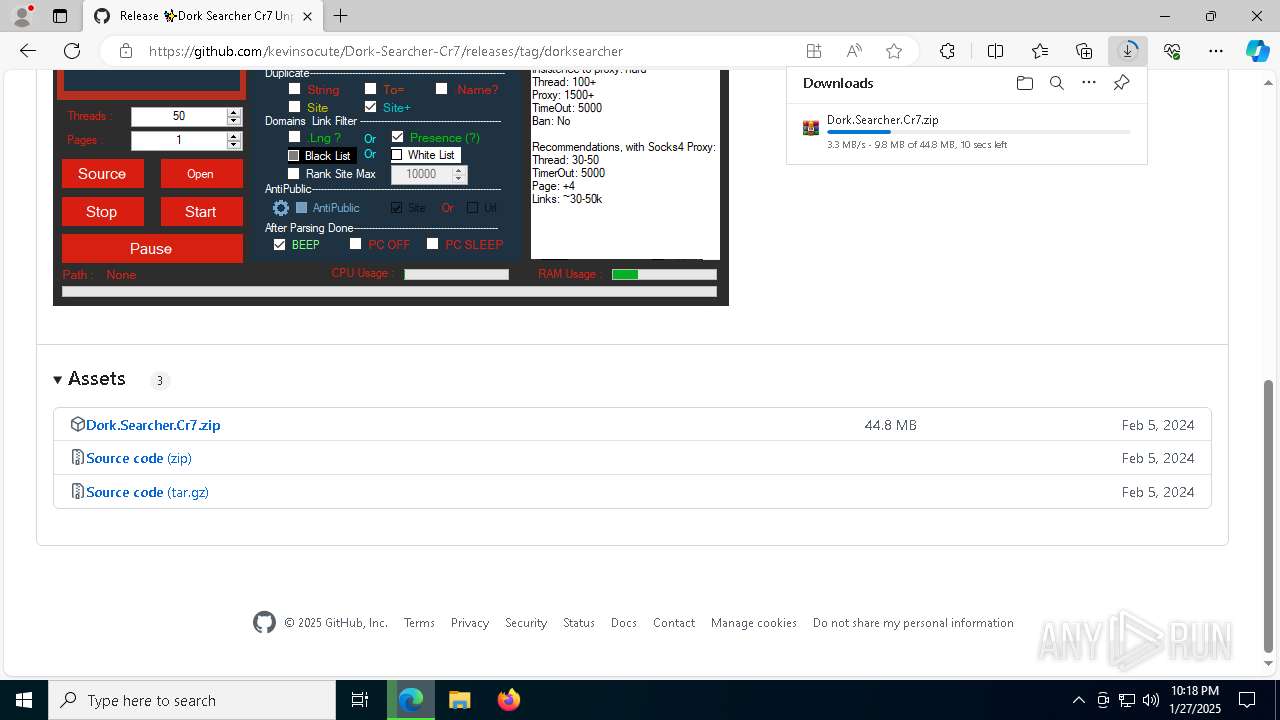Launch Firefox from the taskbar
1280x720 pixels.
[x=508, y=700]
